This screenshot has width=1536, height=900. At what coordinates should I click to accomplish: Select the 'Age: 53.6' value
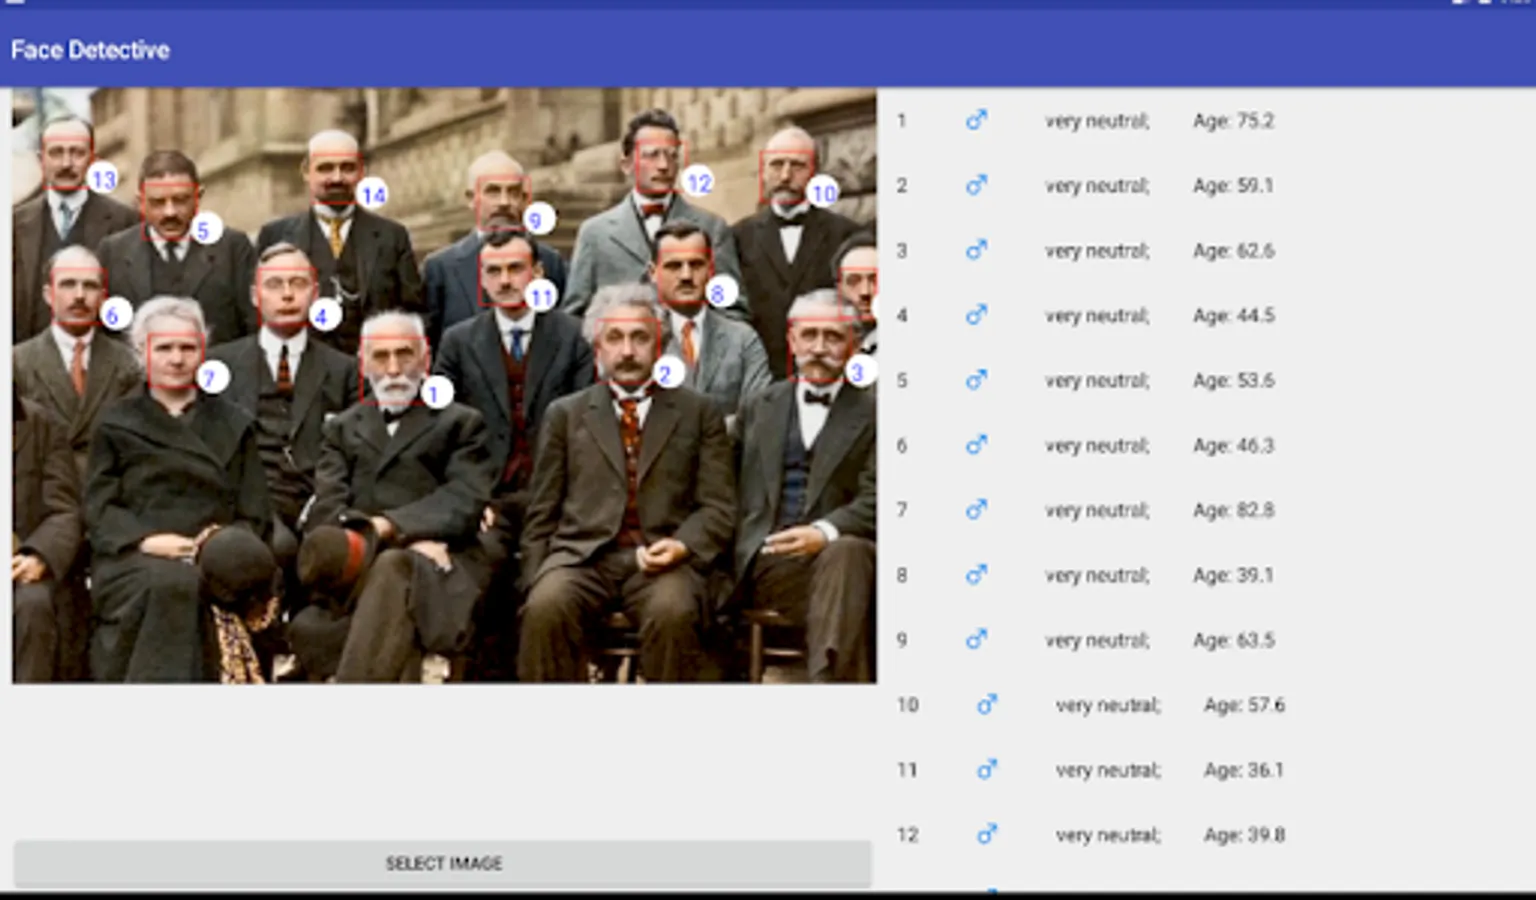point(1233,381)
